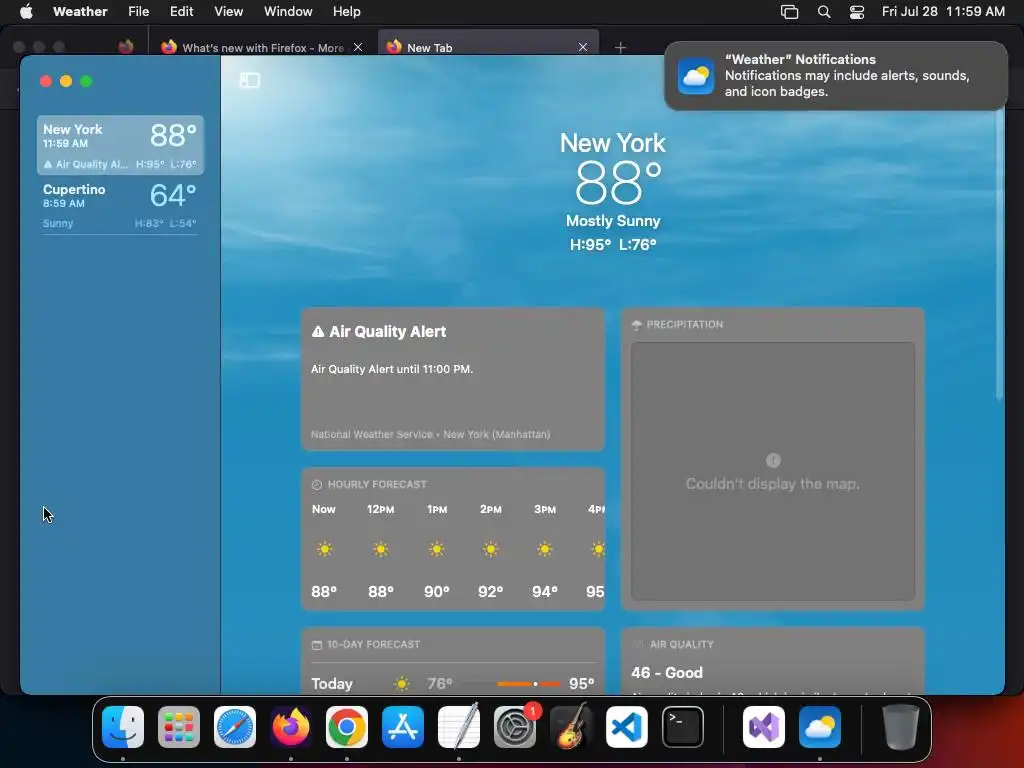Image resolution: width=1024 pixels, height=768 pixels.
Task: Click the Sunny label under Cupertino
Action: click(x=58, y=223)
